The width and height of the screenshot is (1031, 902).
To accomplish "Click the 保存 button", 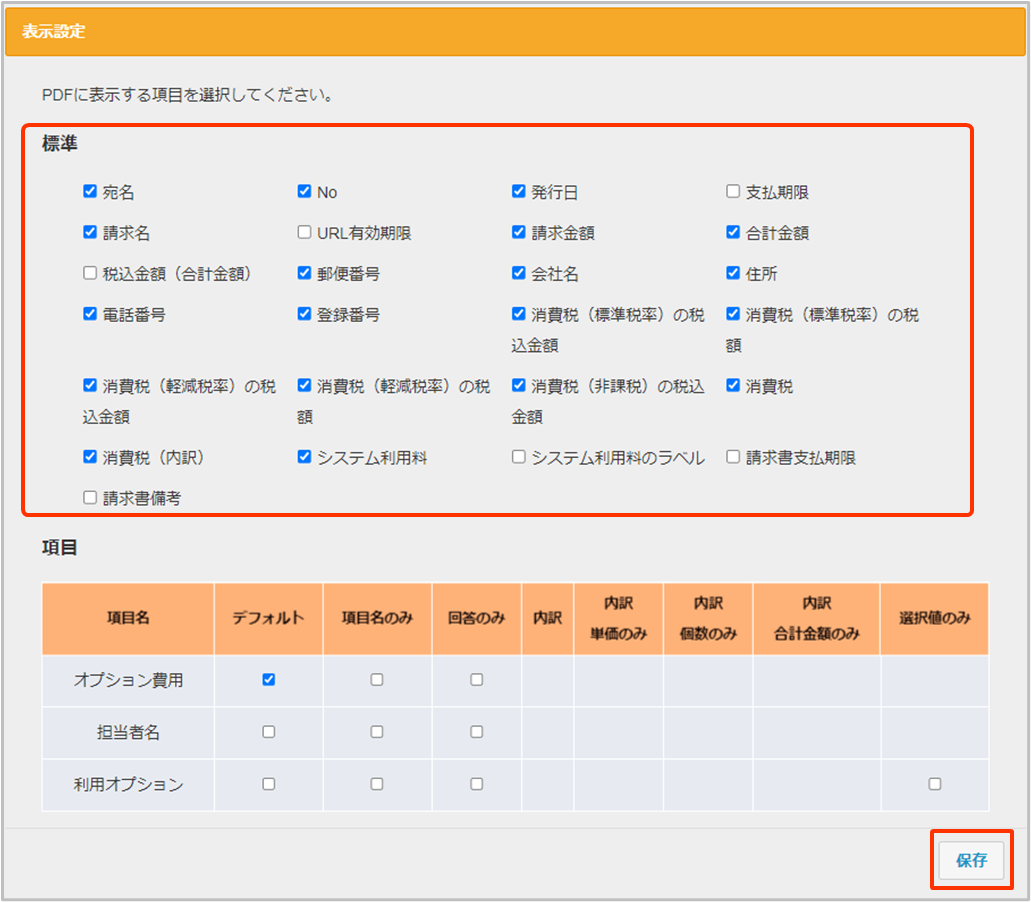I will [971, 860].
